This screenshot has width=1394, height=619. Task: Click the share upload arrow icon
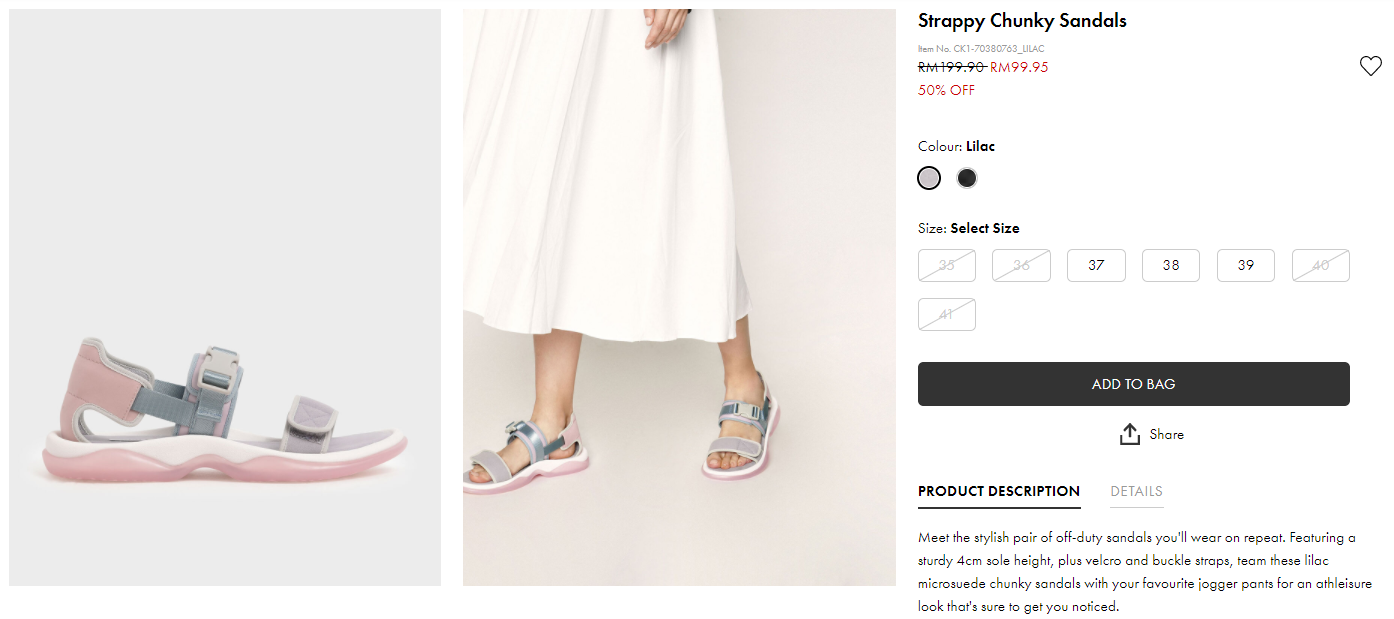click(x=1130, y=434)
